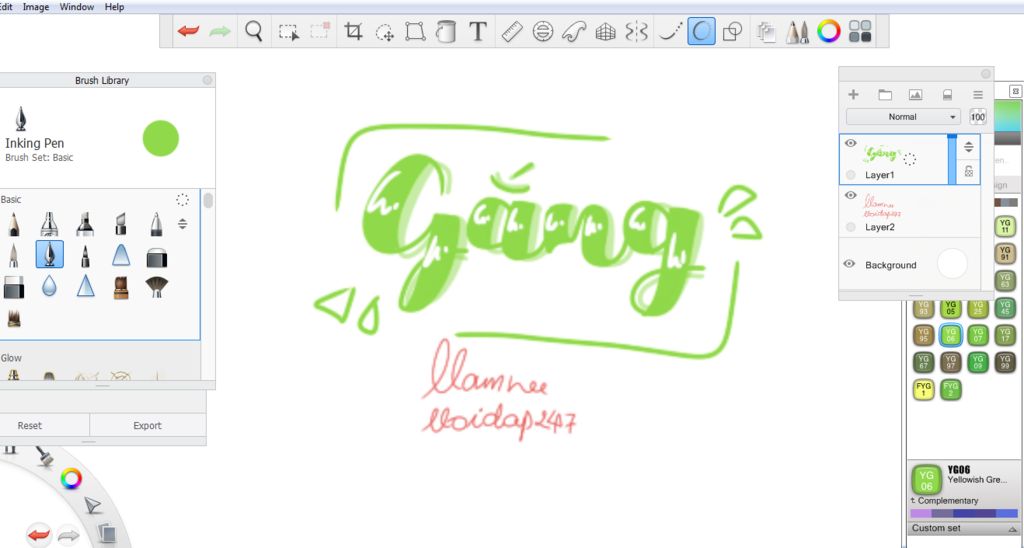Open the Draw Style shapes tool

733,31
